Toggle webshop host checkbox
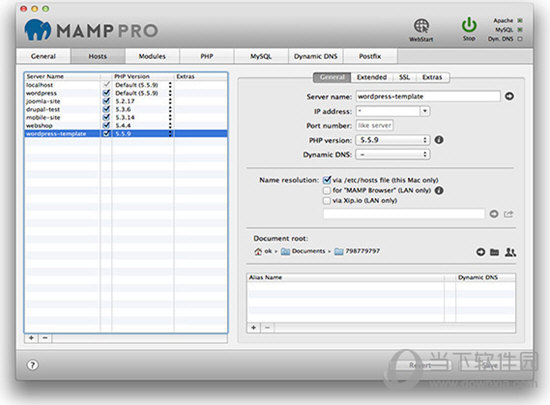Screen dimensions: 550x405 click(106, 125)
